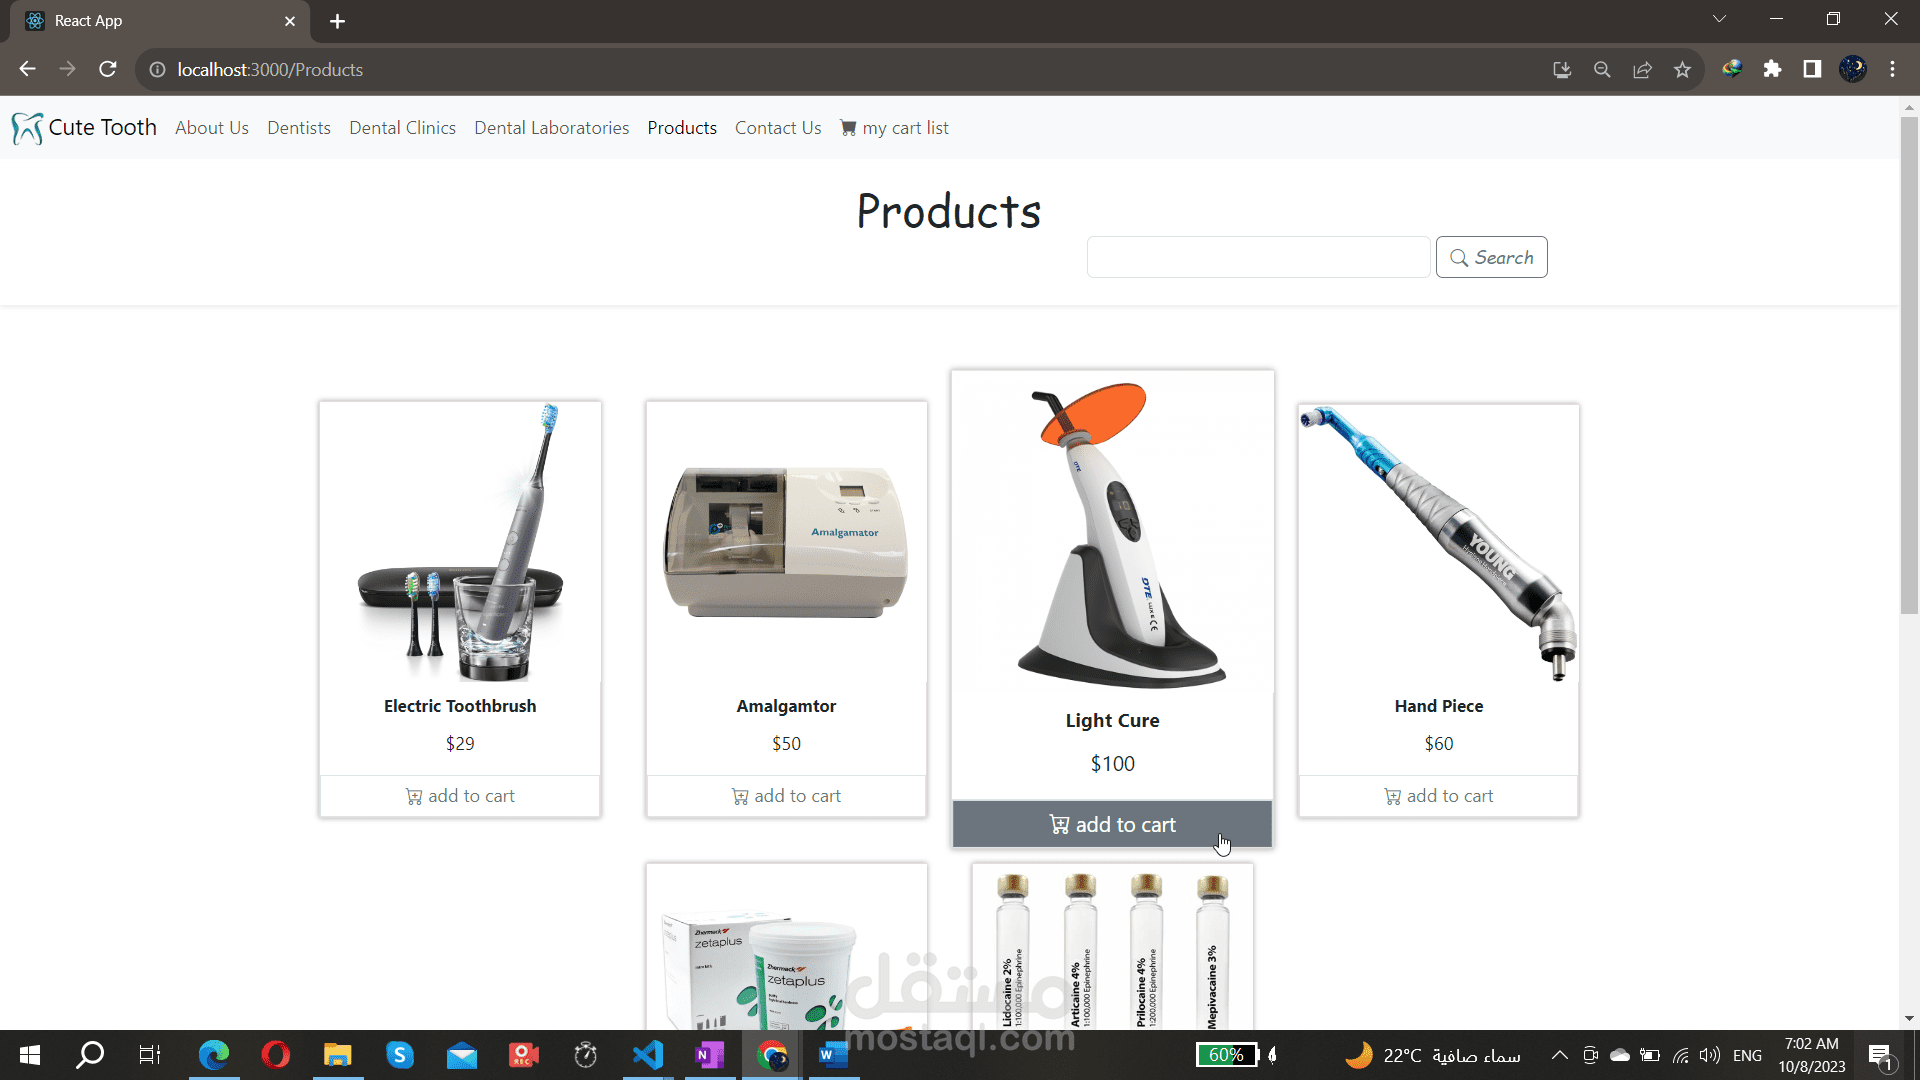1920x1080 pixels.
Task: Go to the Dentists page
Action: pos(298,128)
